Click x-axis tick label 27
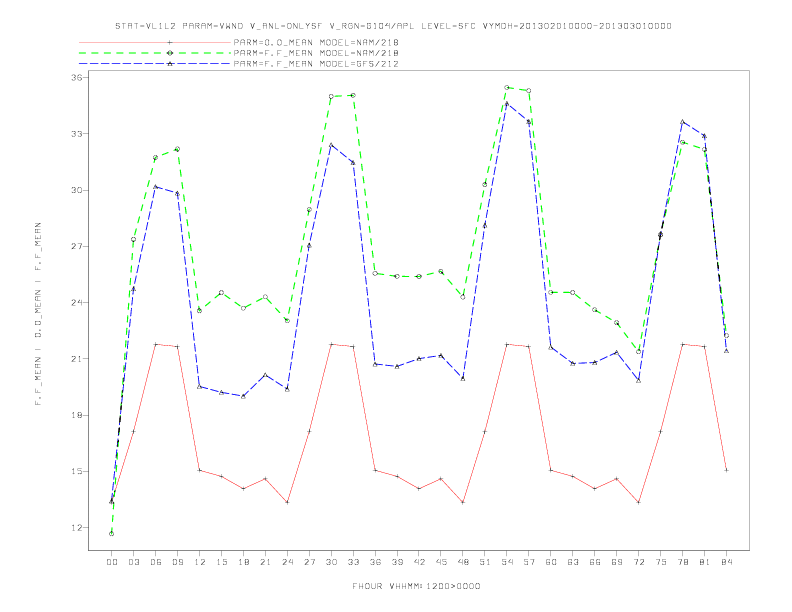The width and height of the screenshot is (792, 612). click(310, 562)
